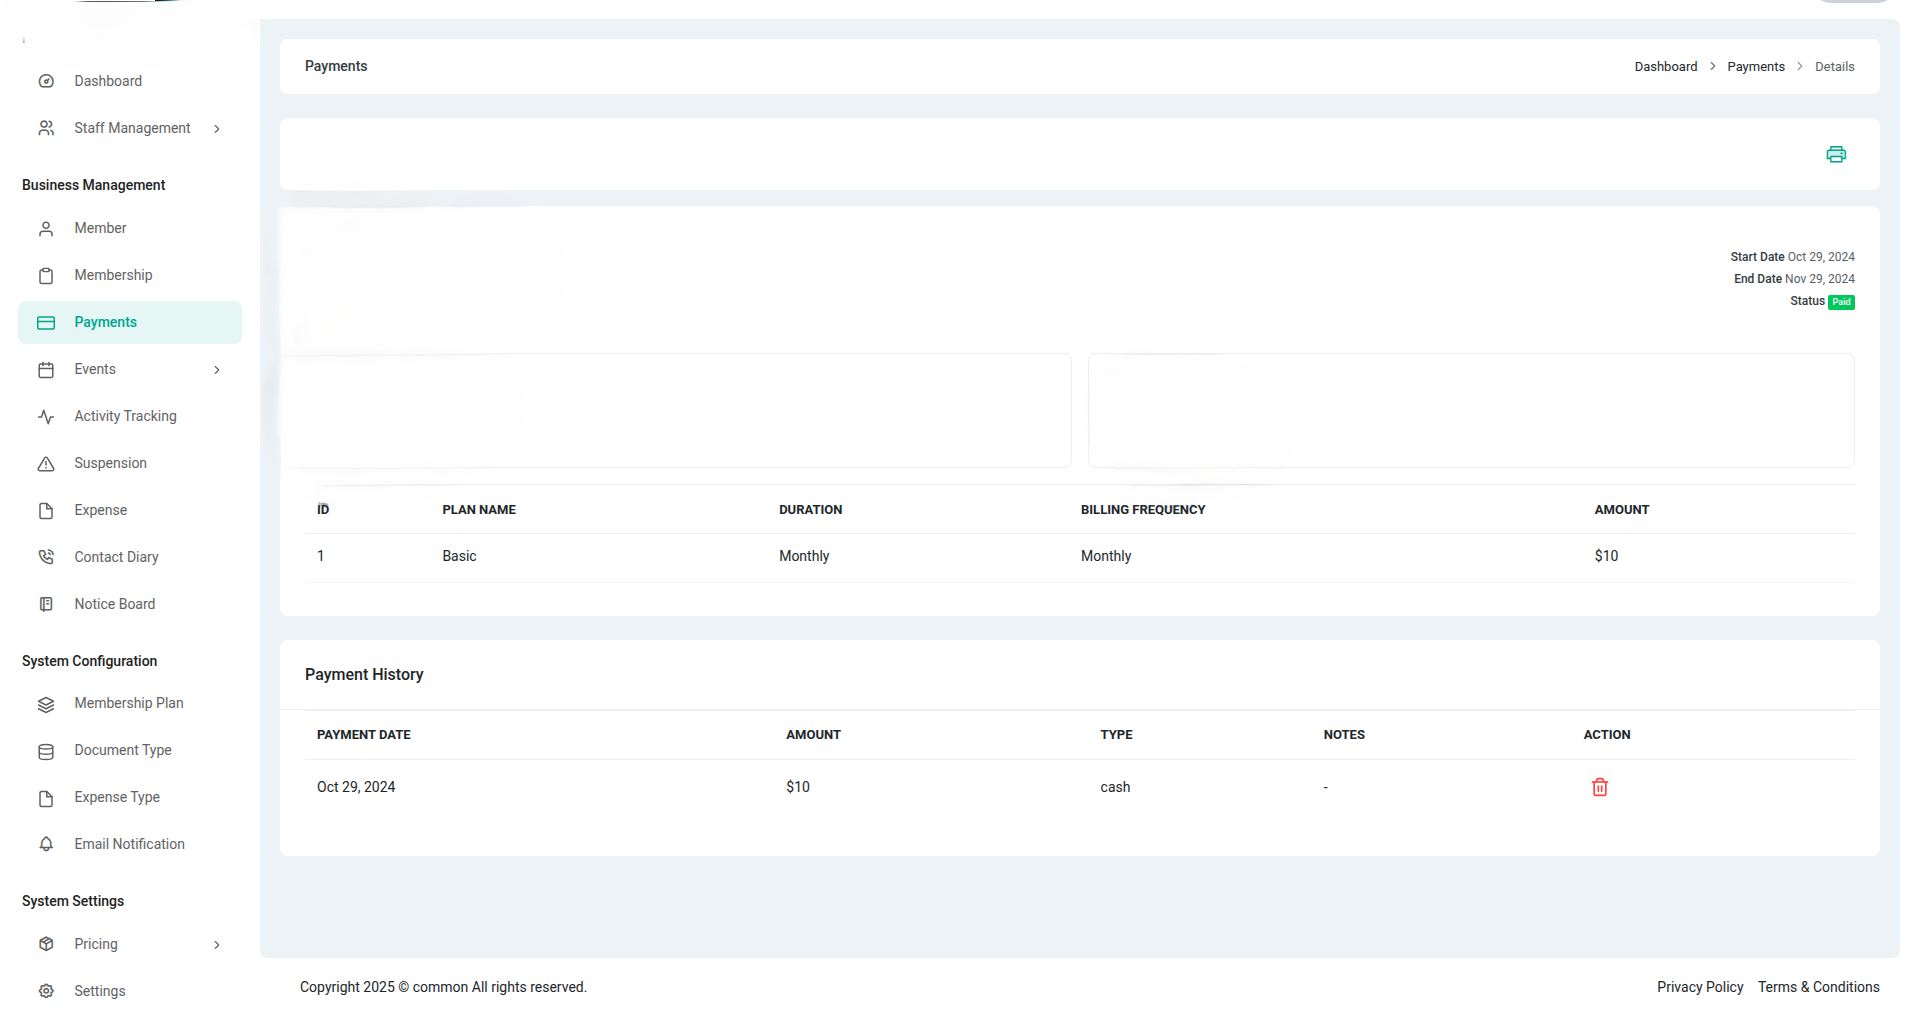This screenshot has width=1920, height=1019.
Task: Click the Staff Management people icon
Action: pyautogui.click(x=46, y=128)
